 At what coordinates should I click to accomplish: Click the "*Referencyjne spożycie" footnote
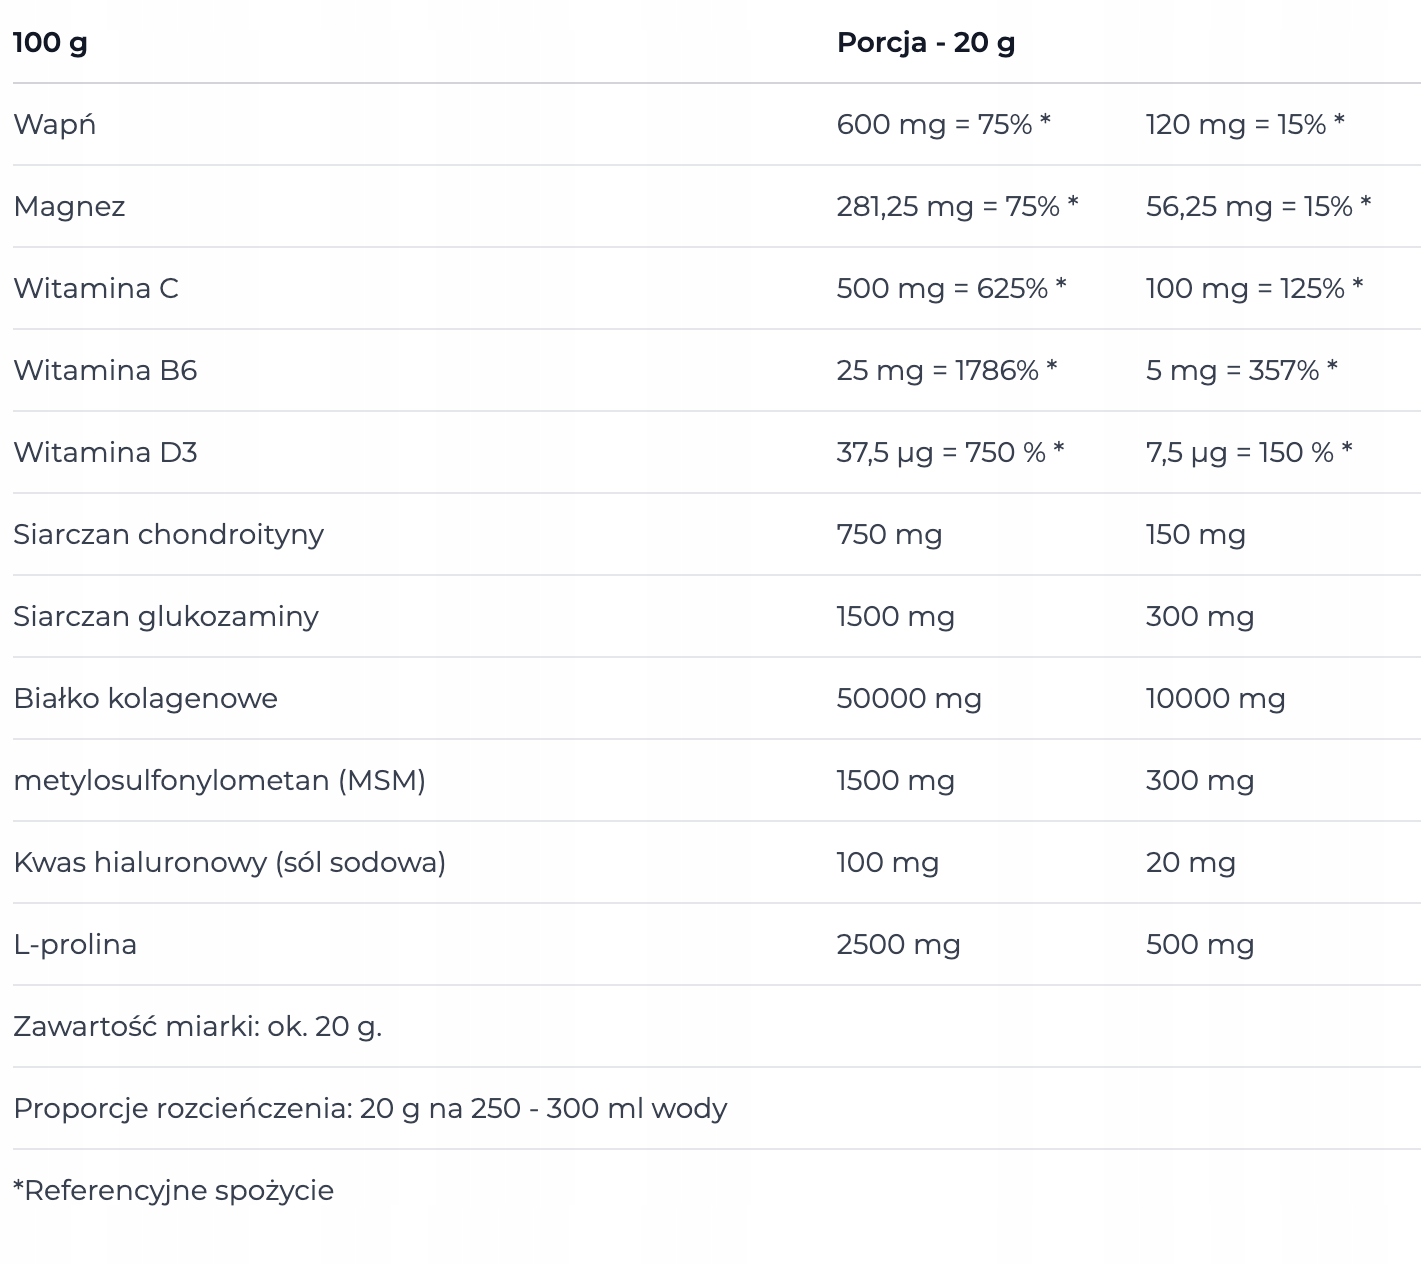[x=173, y=1191]
